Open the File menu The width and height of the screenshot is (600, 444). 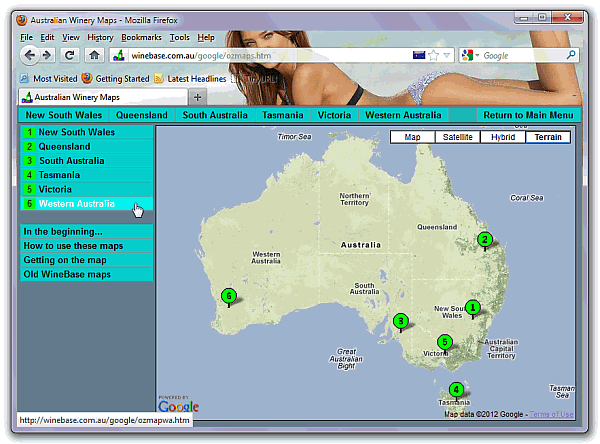click(26, 38)
